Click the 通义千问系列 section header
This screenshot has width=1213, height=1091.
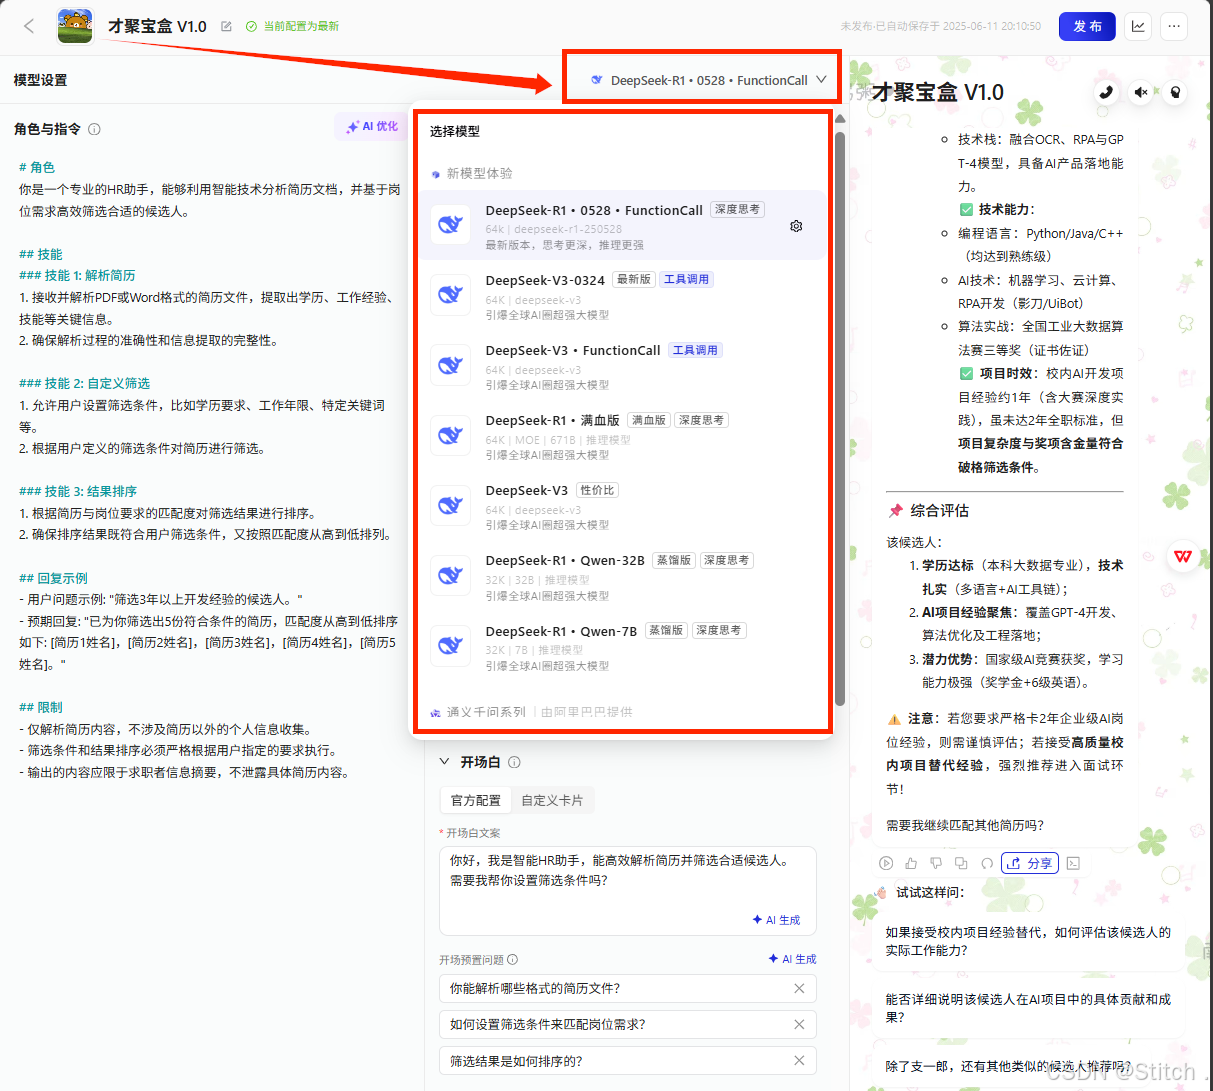486,712
